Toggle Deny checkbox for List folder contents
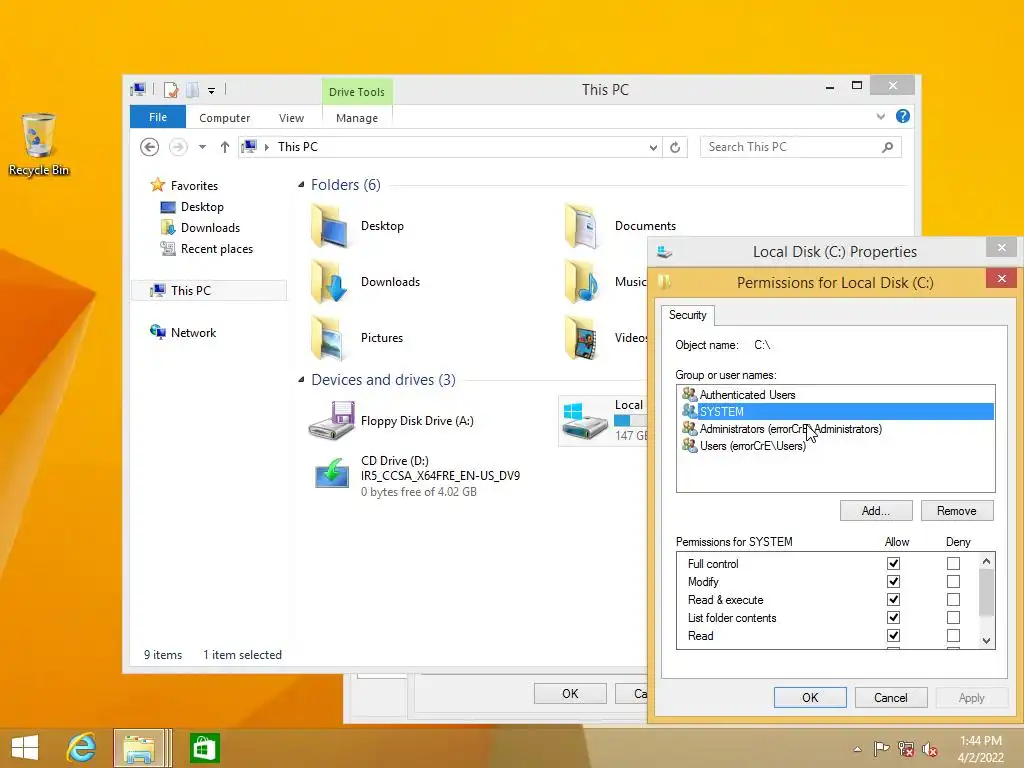Screen dimensions: 1024x768 953,617
